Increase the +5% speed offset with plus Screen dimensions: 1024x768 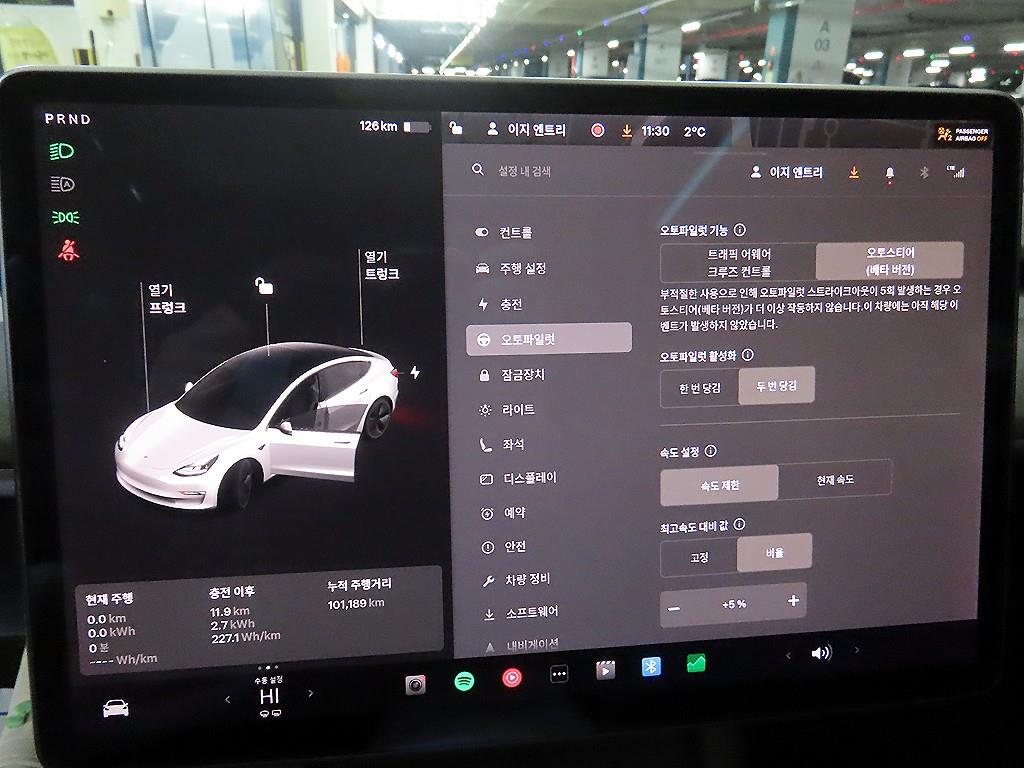pyautogui.click(x=791, y=603)
